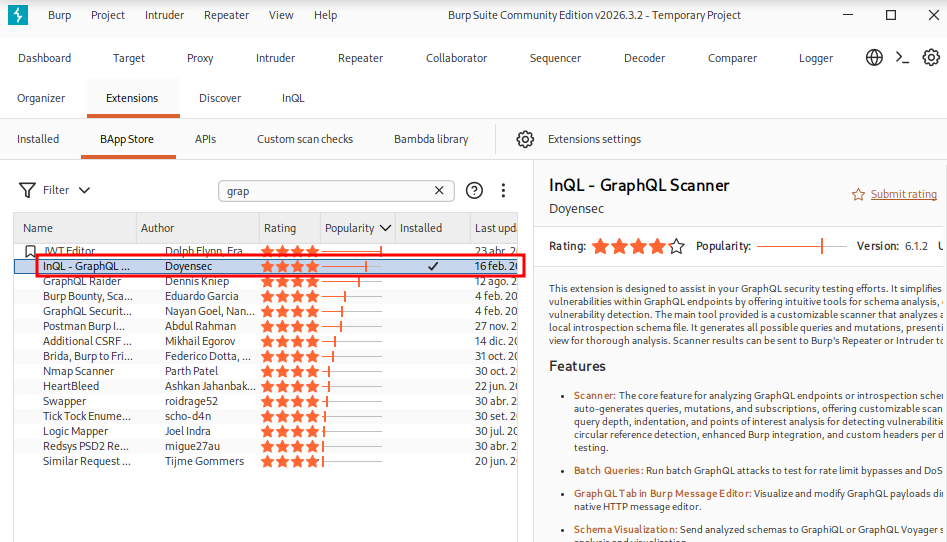Clear the search field with X
The image size is (947, 542).
point(439,190)
